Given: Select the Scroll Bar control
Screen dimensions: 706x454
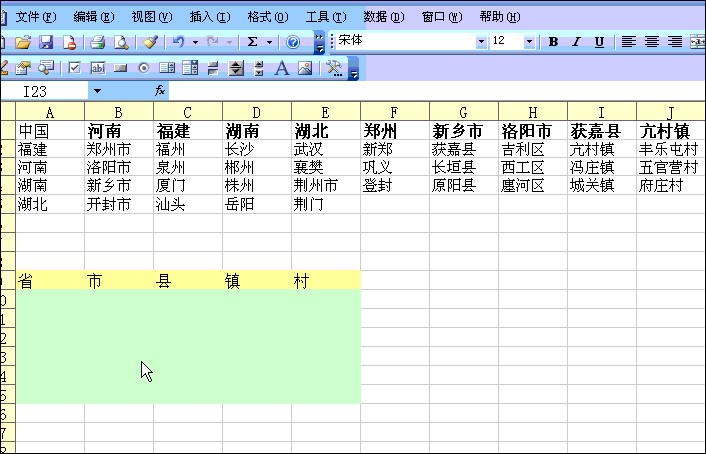Looking at the screenshot, I should coord(259,68).
